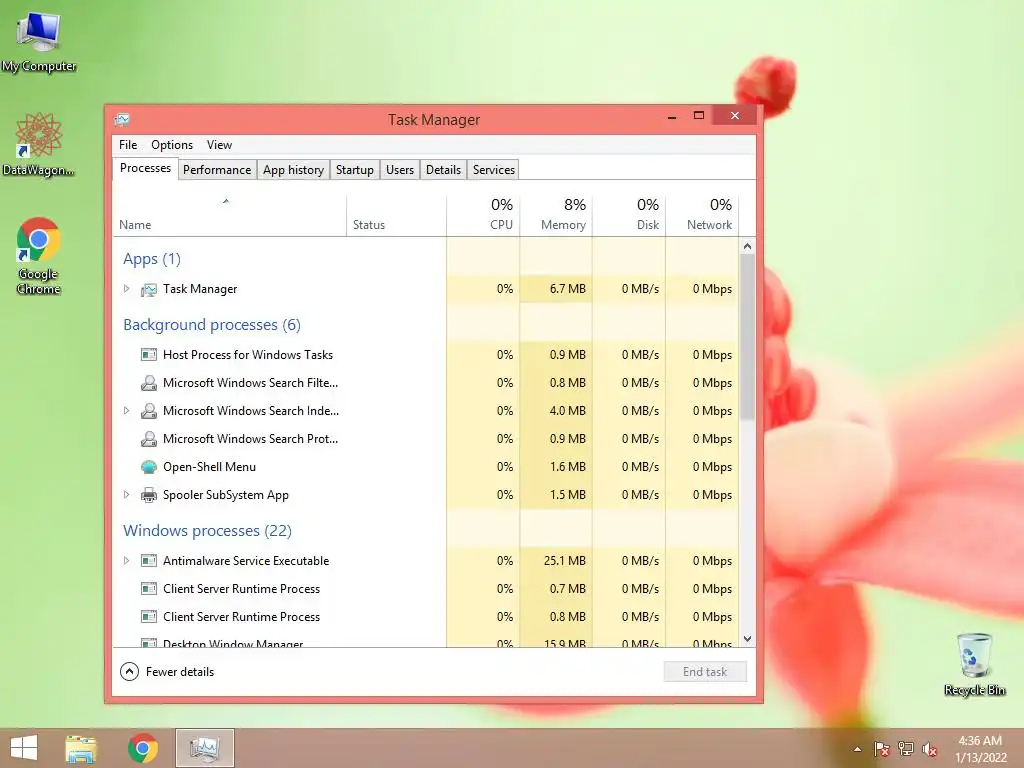Sort by the Status column header
Image resolution: width=1024 pixels, height=768 pixels.
396,215
